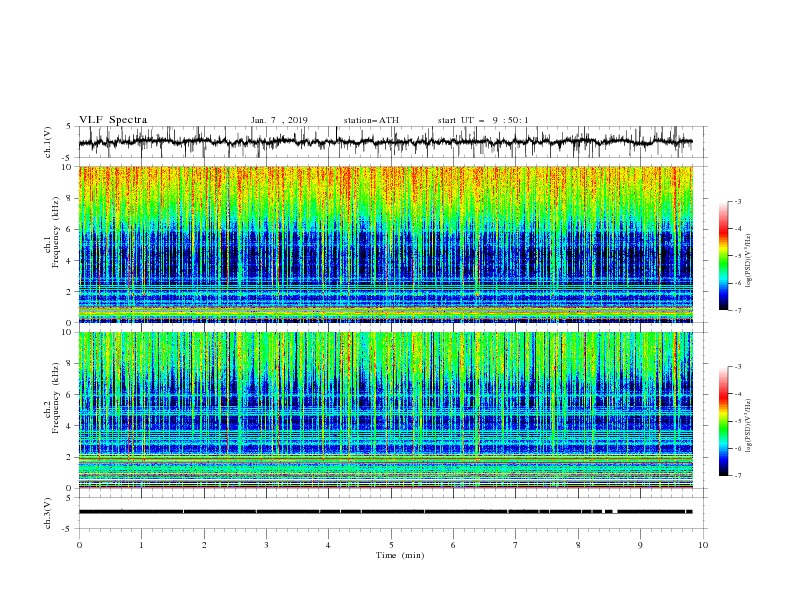The height and width of the screenshot is (612, 792).
Task: Click the "6" kHz tick on ch.2 axis
Action: pyautogui.click(x=69, y=394)
